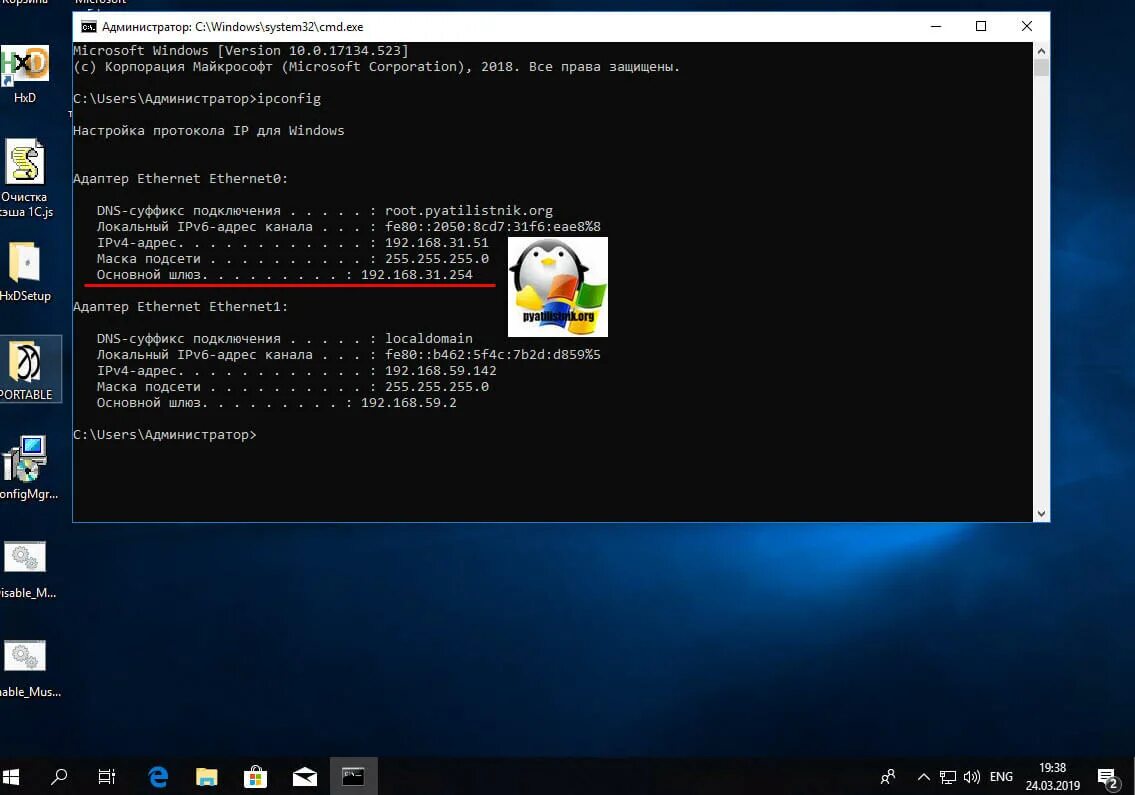Show hidden tray icons chevron
The height and width of the screenshot is (795, 1135).
[x=924, y=777]
